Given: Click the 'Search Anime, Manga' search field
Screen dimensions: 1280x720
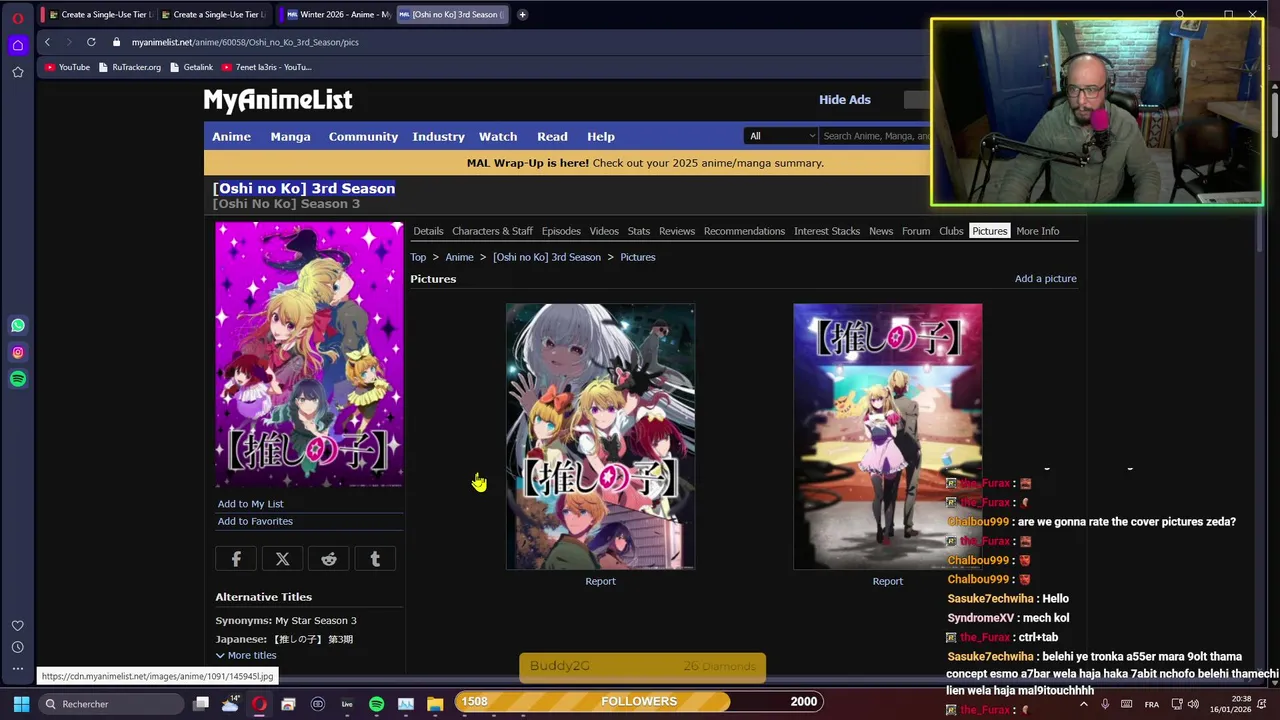Looking at the screenshot, I should (x=875, y=136).
